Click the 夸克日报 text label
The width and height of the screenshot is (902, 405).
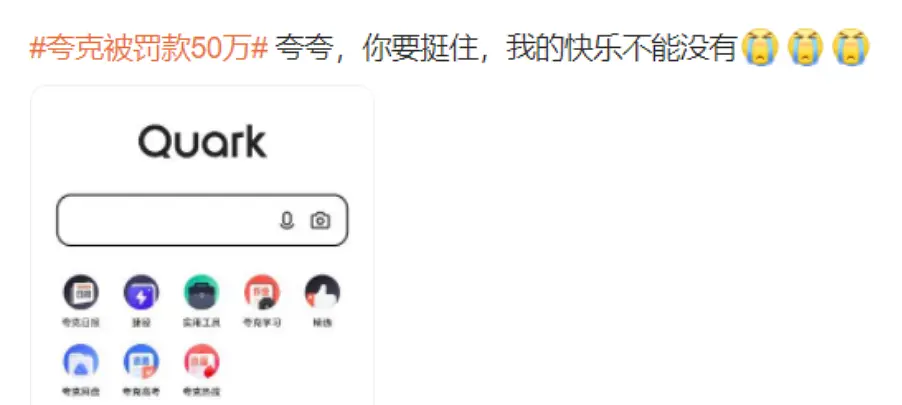coord(81,323)
